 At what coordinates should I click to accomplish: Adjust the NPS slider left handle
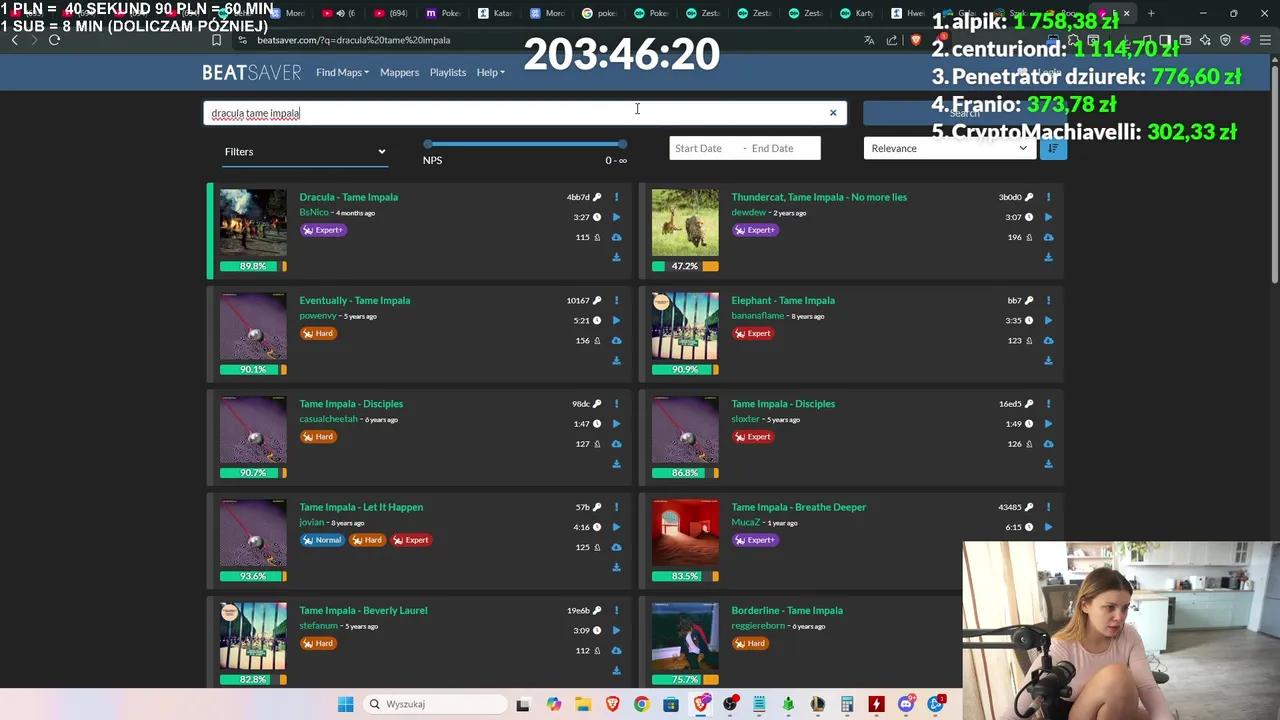point(428,144)
